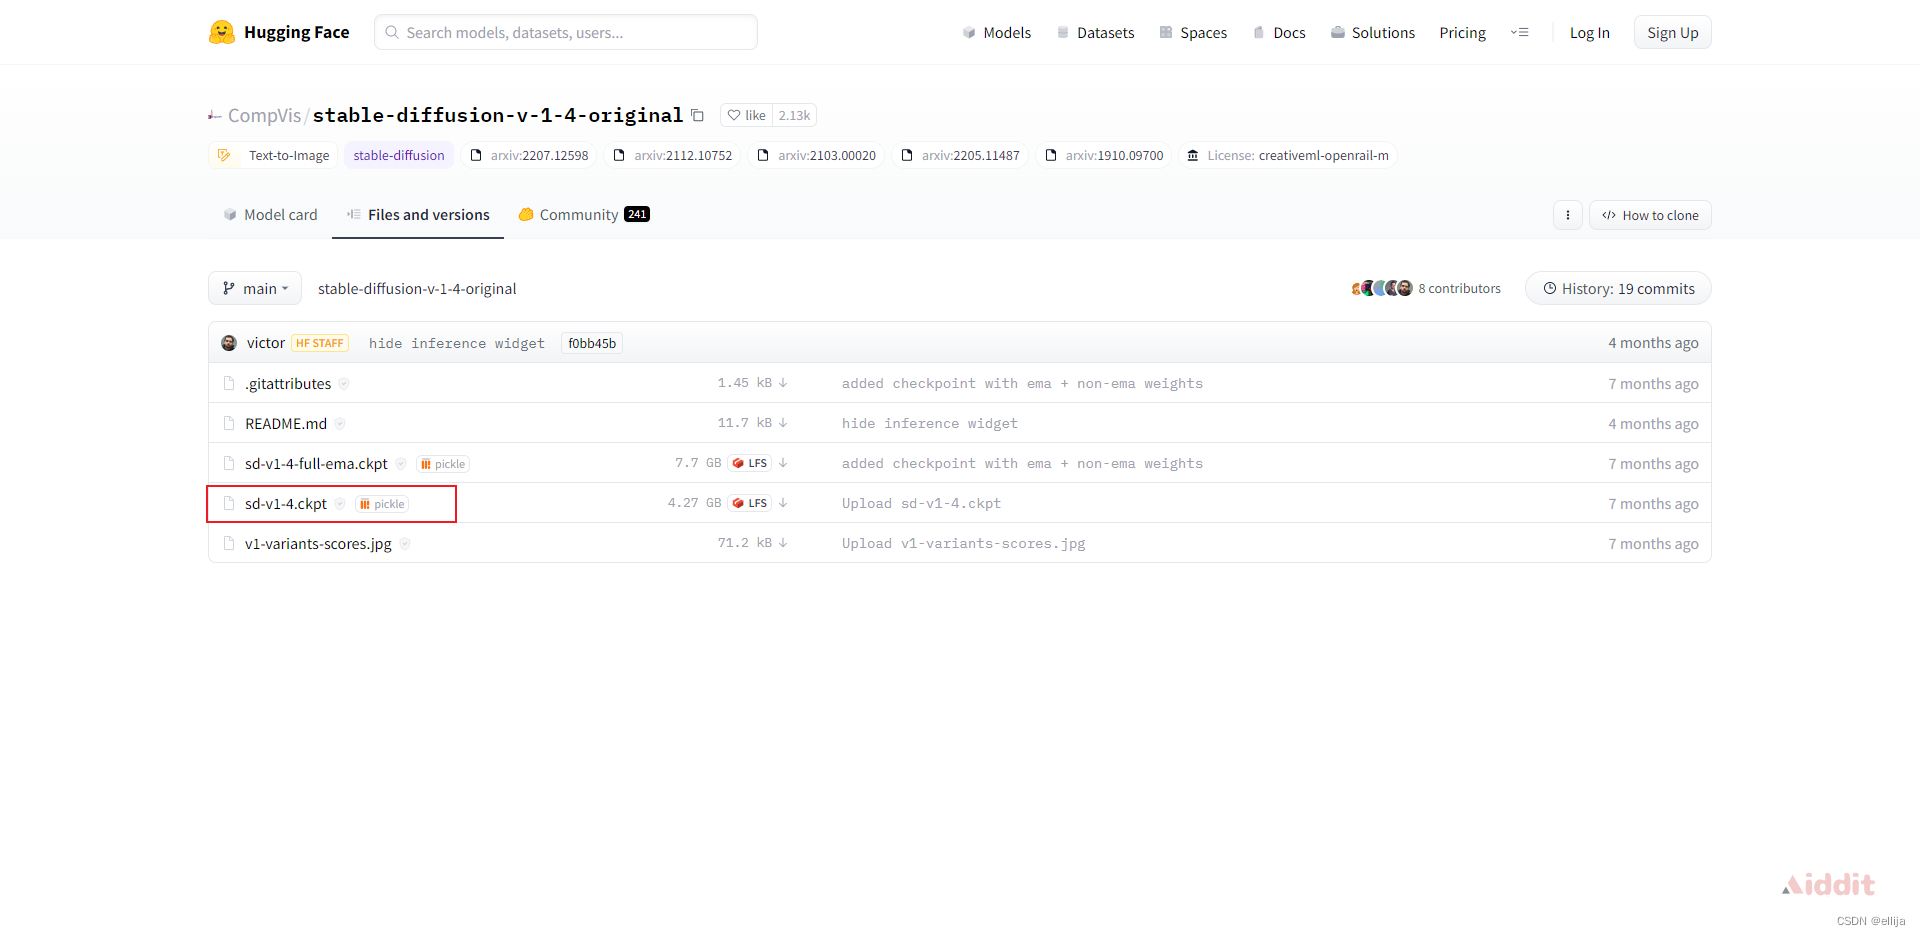Open commit message 'Upload sd-v1-4.ckpt'
1920x937 pixels.
pyautogui.click(x=921, y=503)
